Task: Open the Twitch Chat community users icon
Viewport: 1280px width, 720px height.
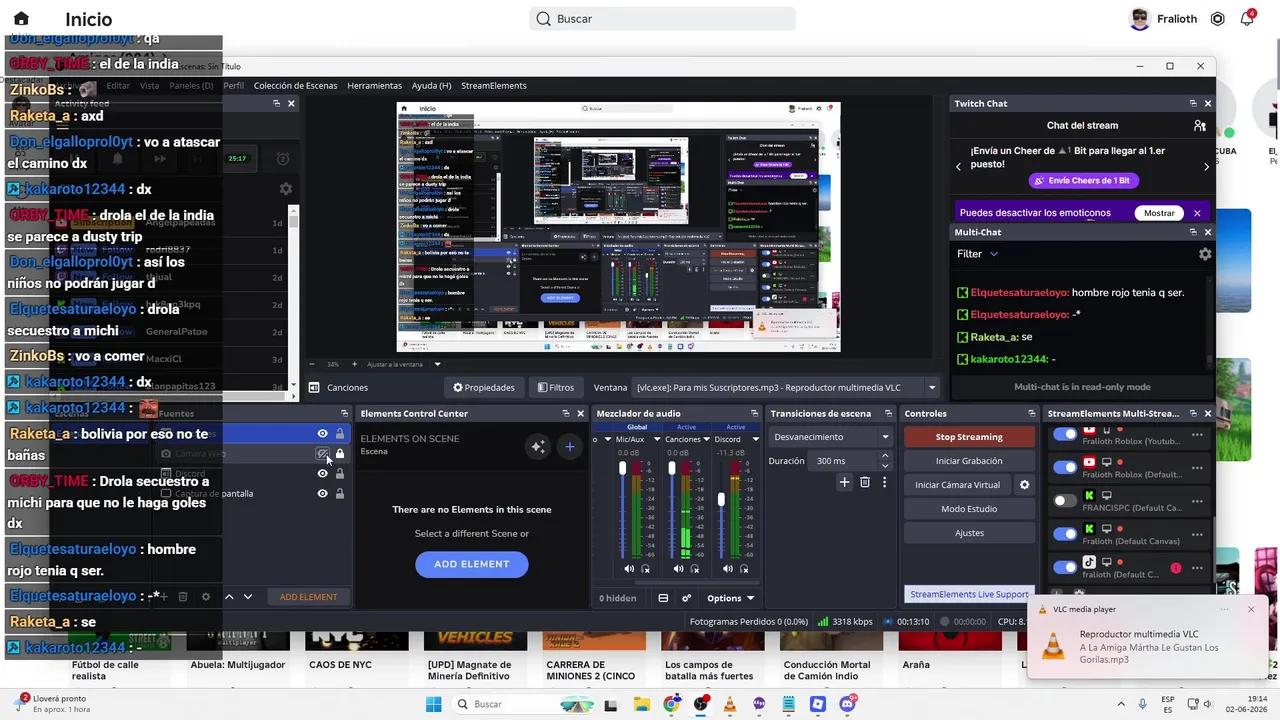Action: tap(1199, 126)
